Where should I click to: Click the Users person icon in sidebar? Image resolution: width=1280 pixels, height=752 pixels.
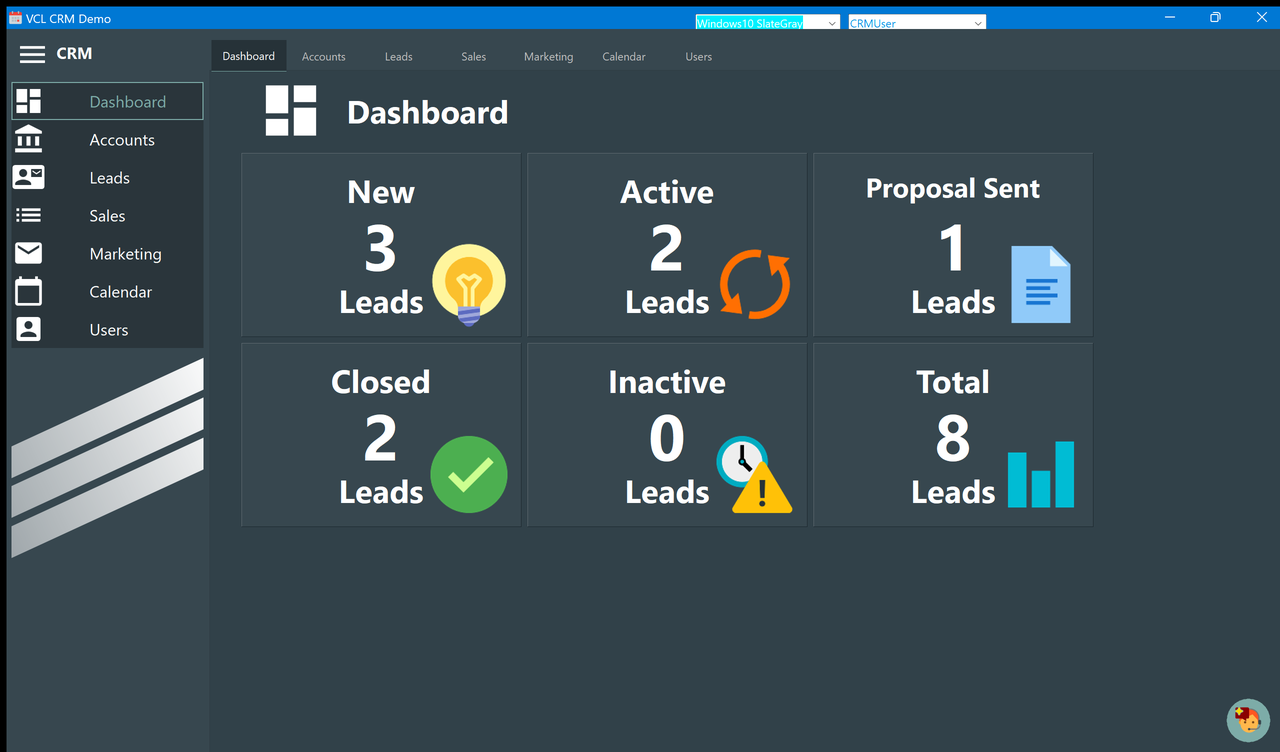(29, 329)
